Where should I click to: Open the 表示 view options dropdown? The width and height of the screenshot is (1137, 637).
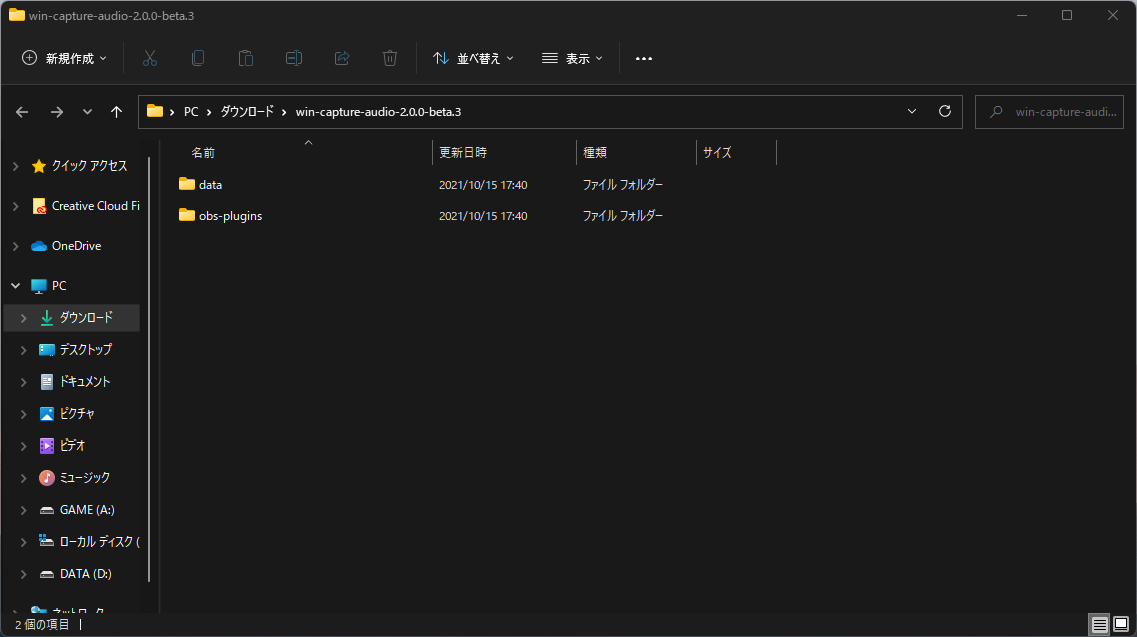pos(572,58)
